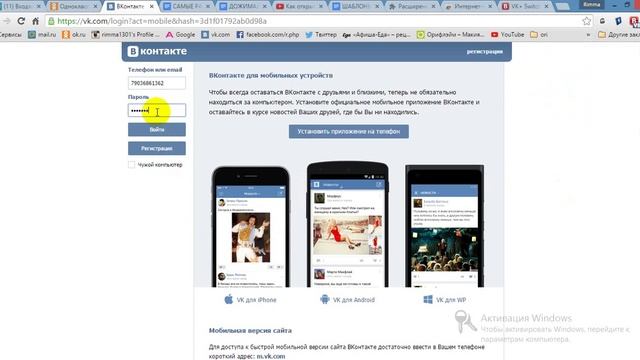Viewport: 640px width, 360px height.
Task: Switch to the Интернет tab
Action: pyautogui.click(x=468, y=7)
